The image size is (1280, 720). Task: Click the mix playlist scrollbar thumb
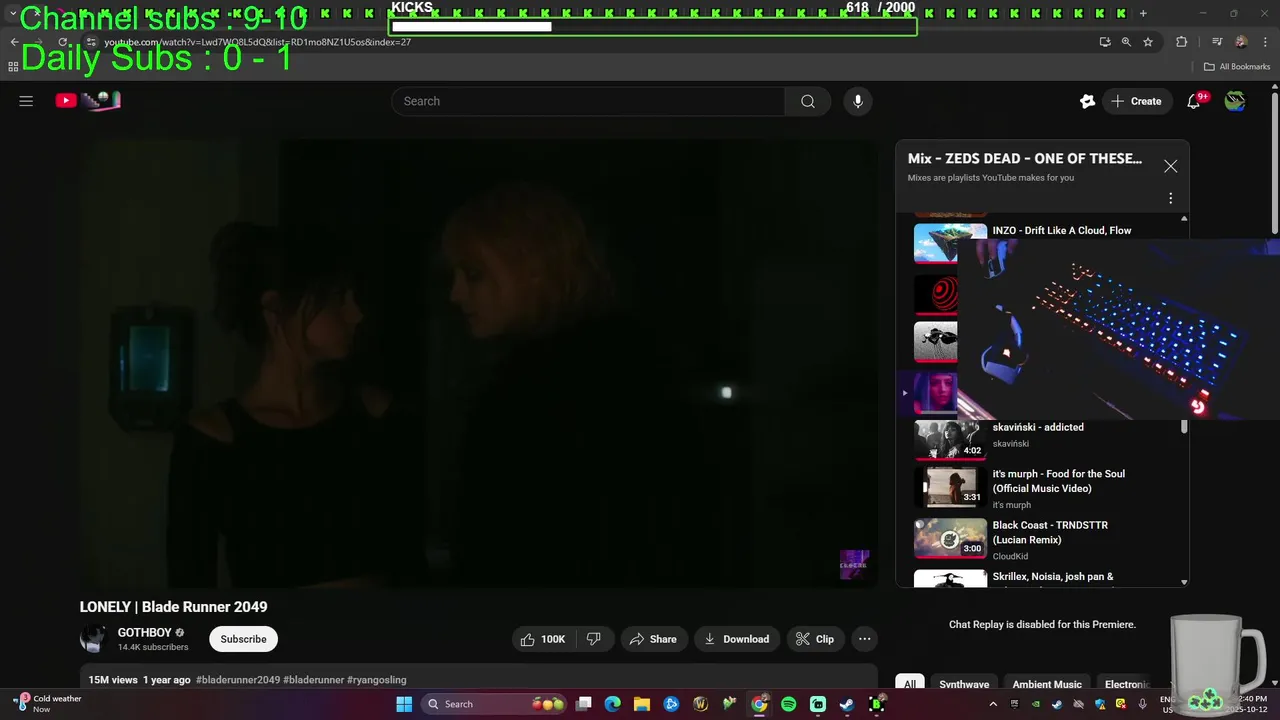click(1184, 427)
